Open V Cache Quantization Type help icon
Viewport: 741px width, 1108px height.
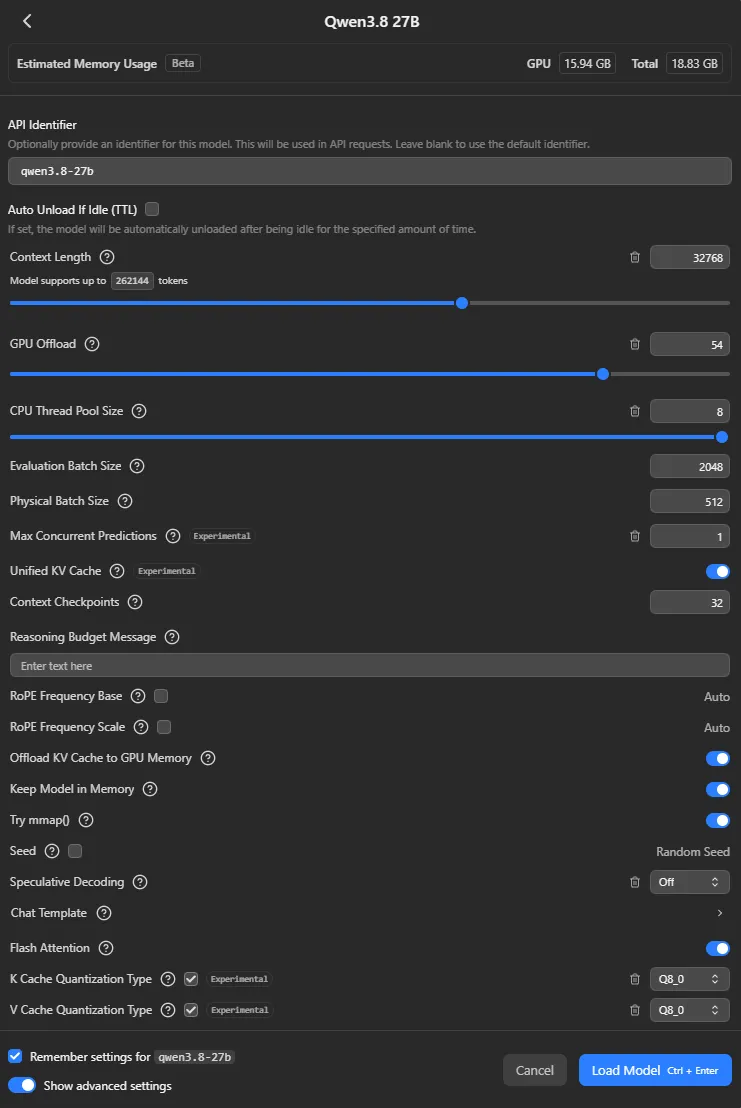tap(167, 1010)
